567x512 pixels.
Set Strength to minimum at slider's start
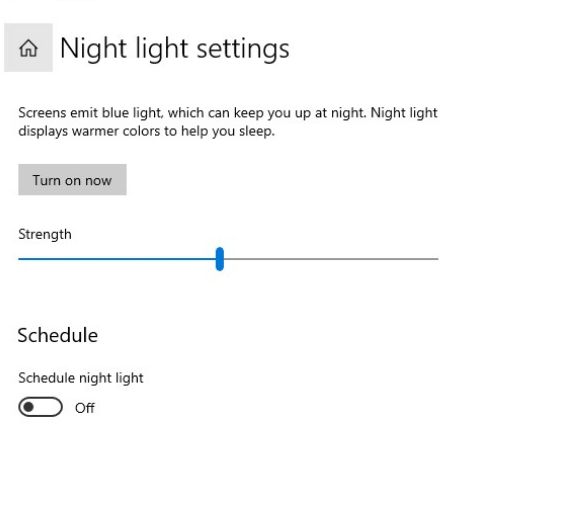pos(20,259)
